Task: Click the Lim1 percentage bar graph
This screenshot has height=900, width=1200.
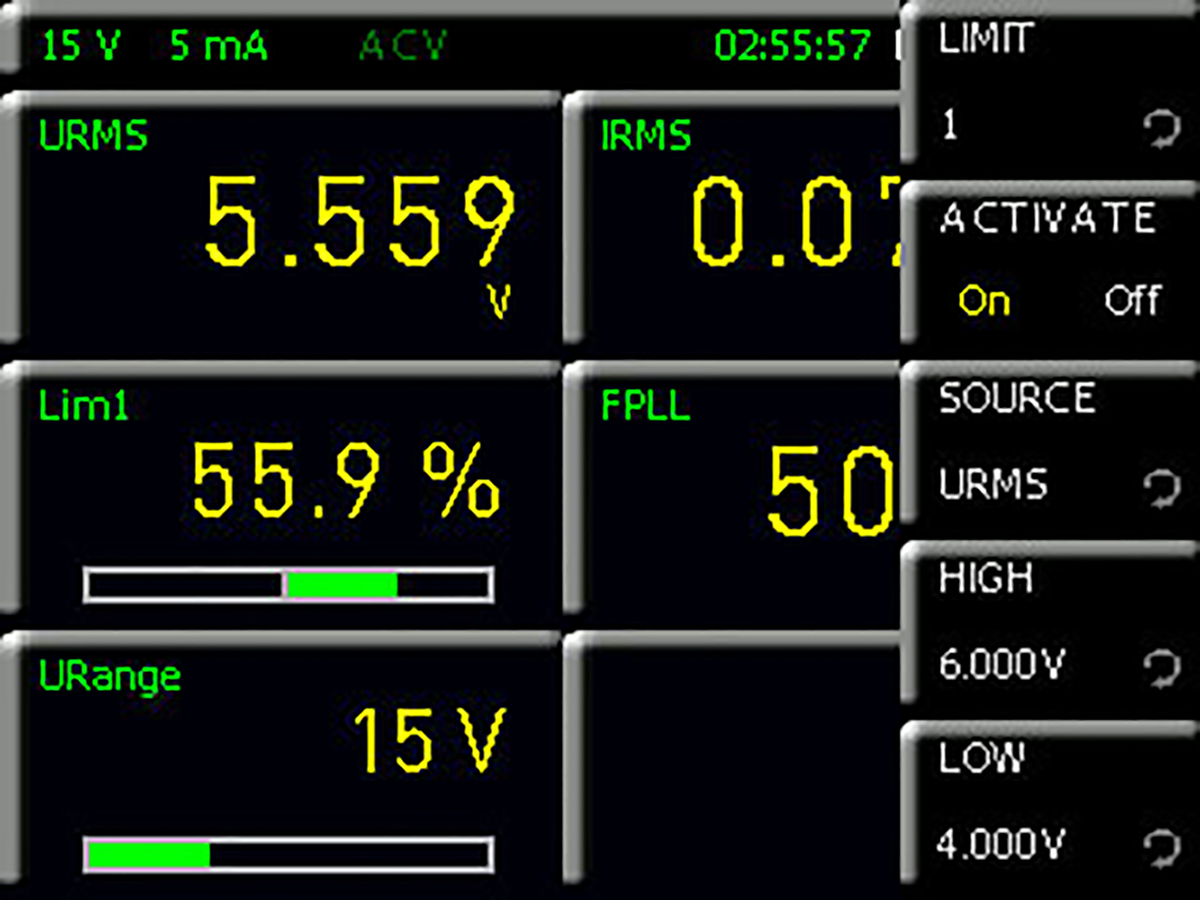Action: pyautogui.click(x=288, y=585)
